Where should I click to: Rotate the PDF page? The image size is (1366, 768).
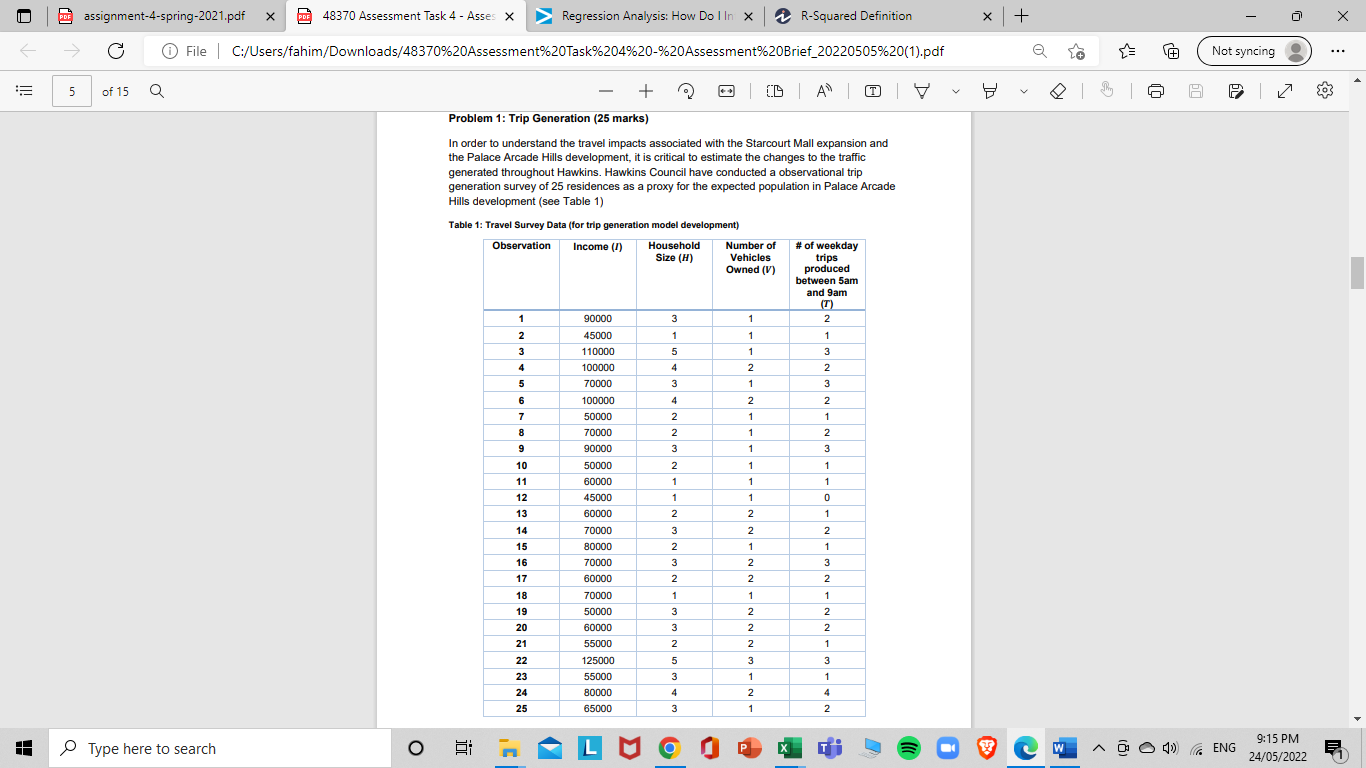[686, 91]
